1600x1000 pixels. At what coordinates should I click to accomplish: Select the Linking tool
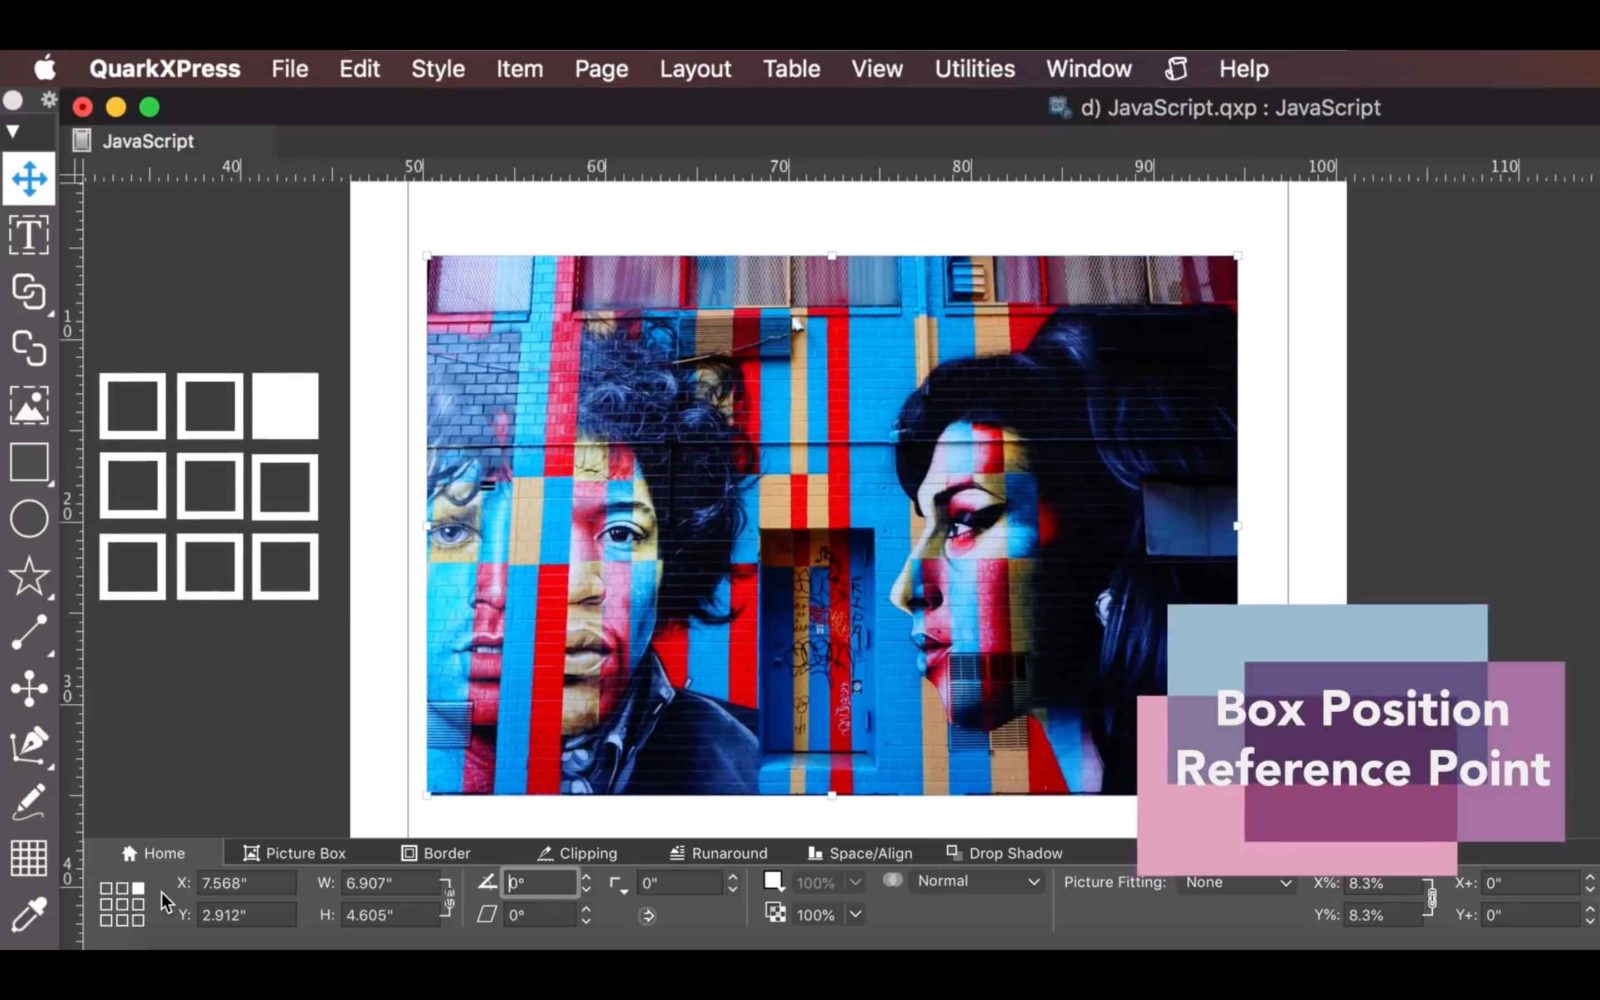(x=29, y=293)
